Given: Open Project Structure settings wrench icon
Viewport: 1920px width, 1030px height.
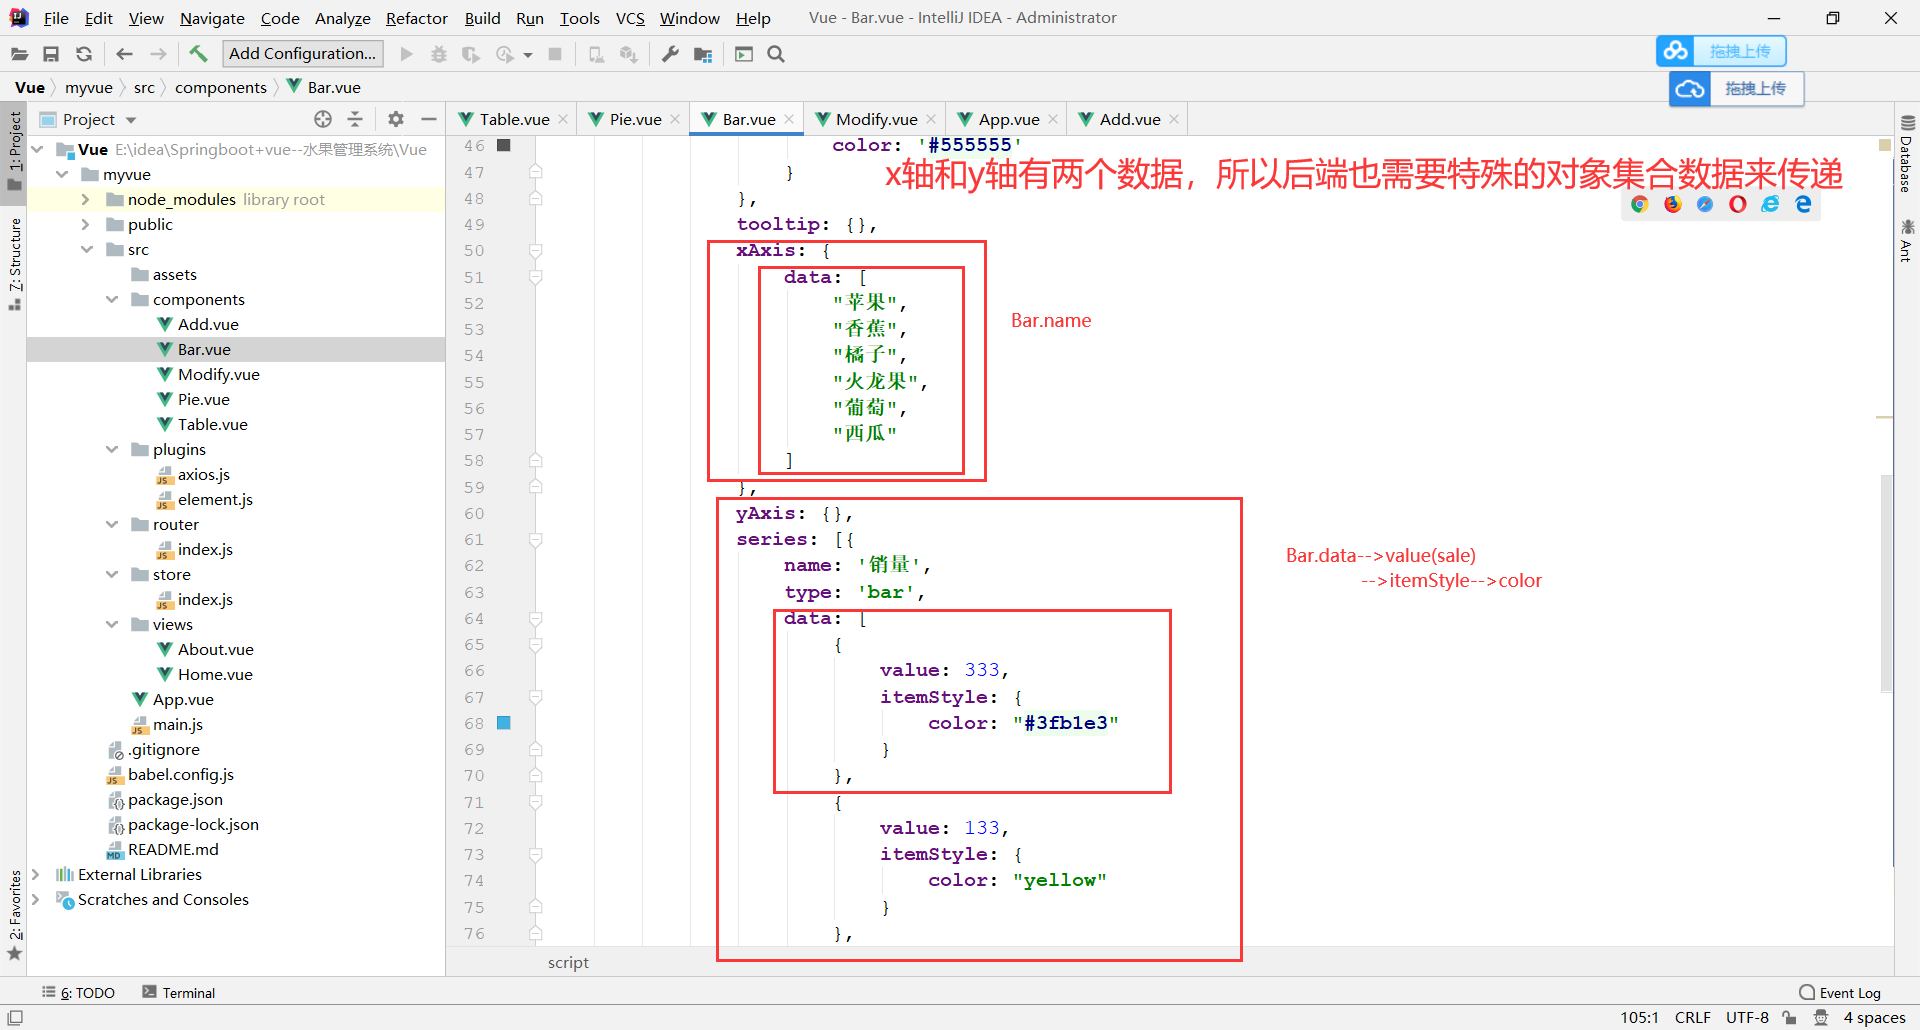Looking at the screenshot, I should (670, 54).
